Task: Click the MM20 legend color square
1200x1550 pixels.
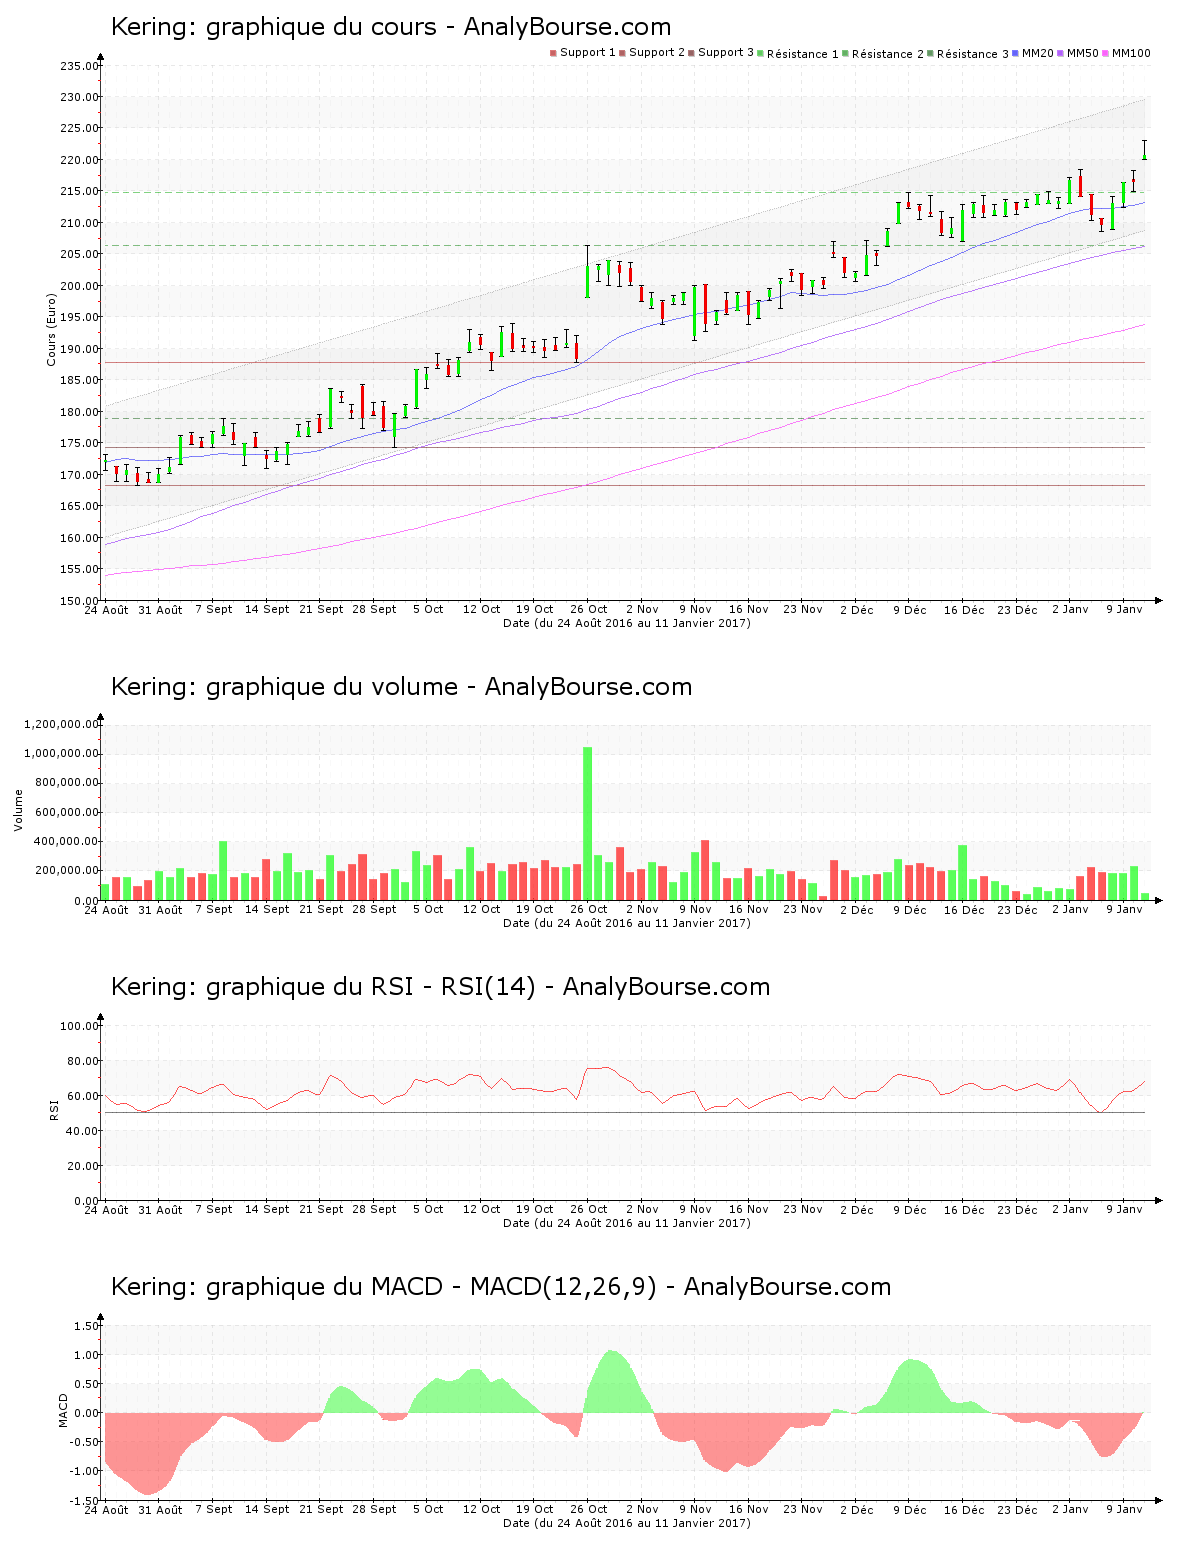Action: click(1016, 53)
